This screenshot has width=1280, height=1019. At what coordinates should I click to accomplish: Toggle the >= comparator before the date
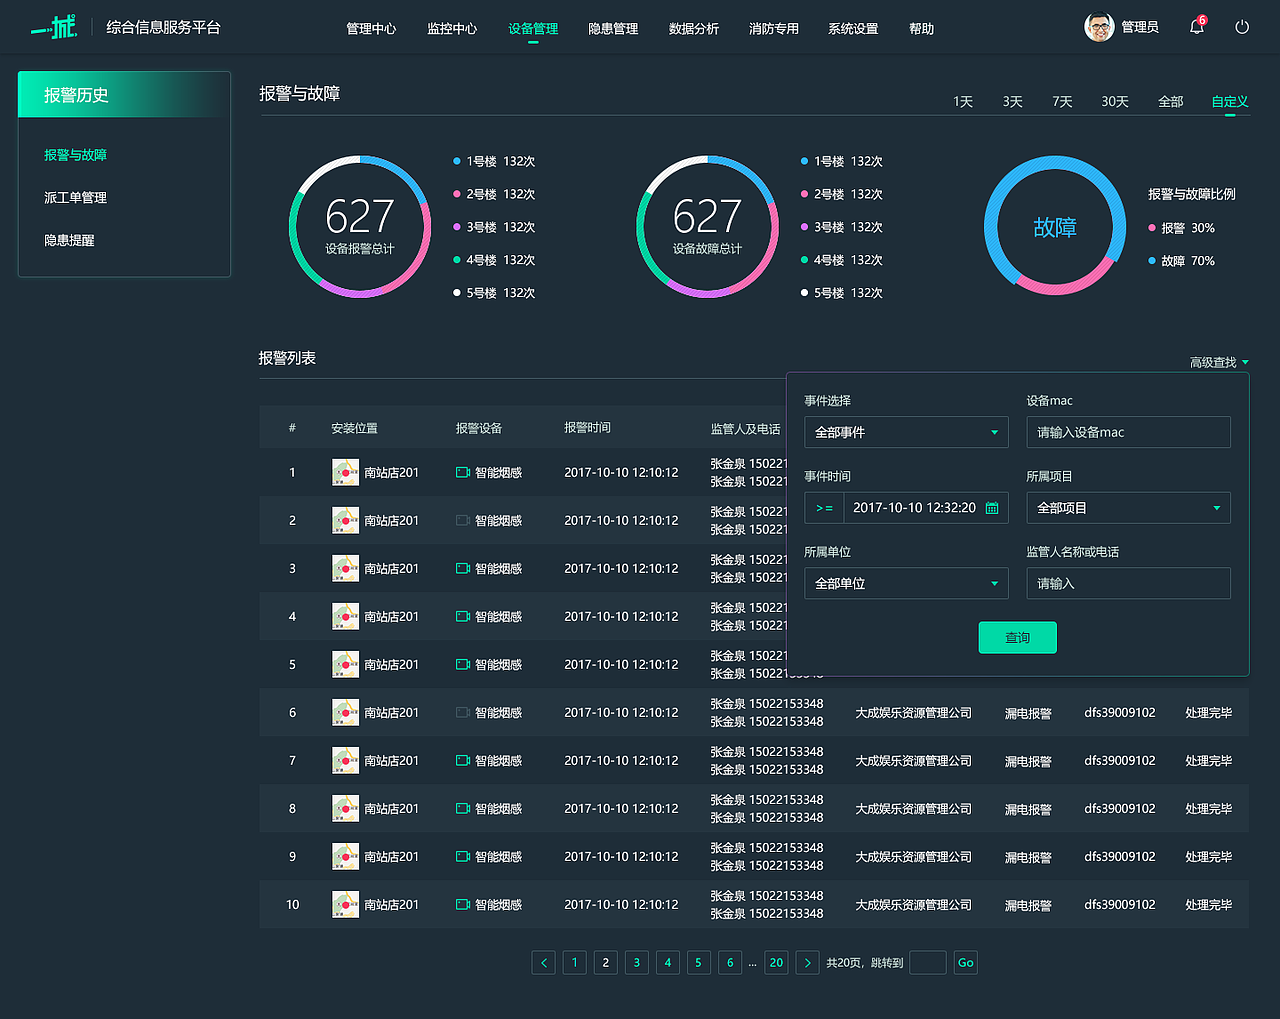pos(823,507)
